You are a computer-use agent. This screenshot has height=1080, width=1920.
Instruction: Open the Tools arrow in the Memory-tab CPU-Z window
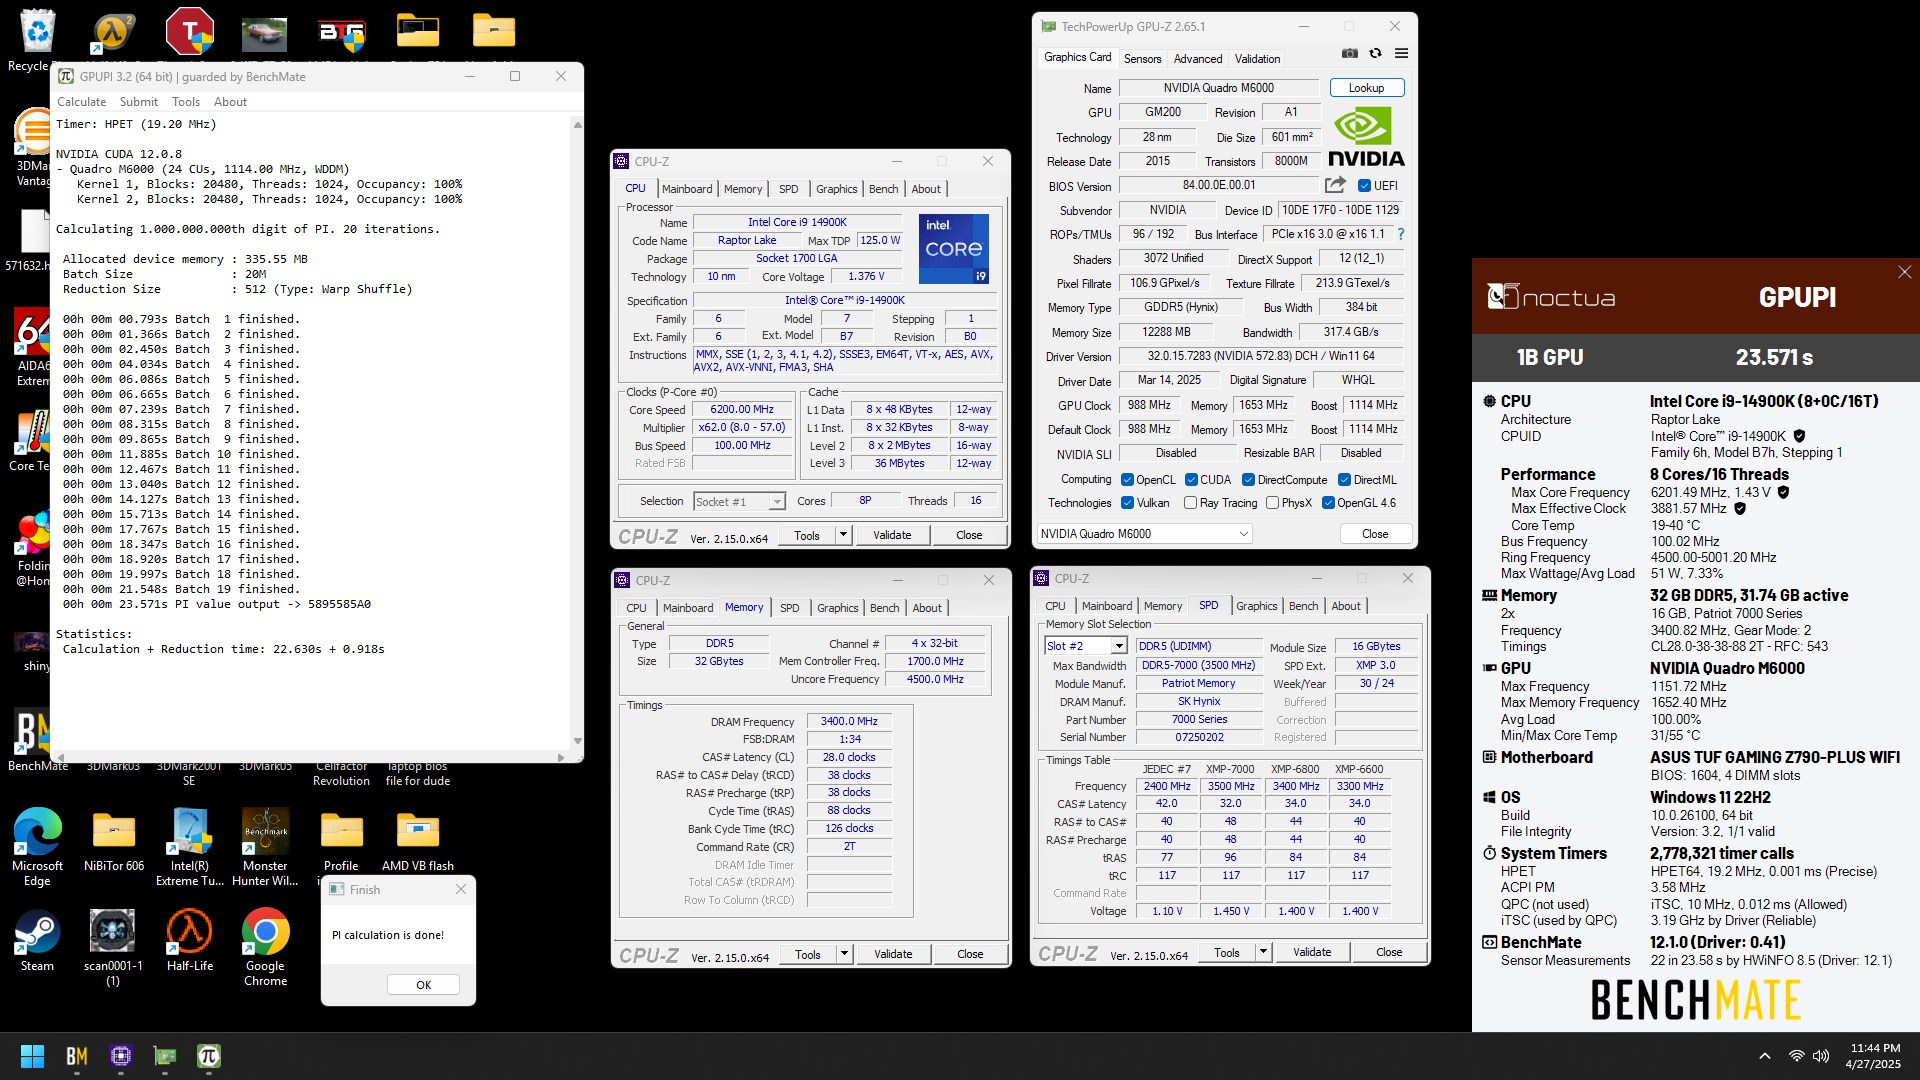(x=844, y=954)
